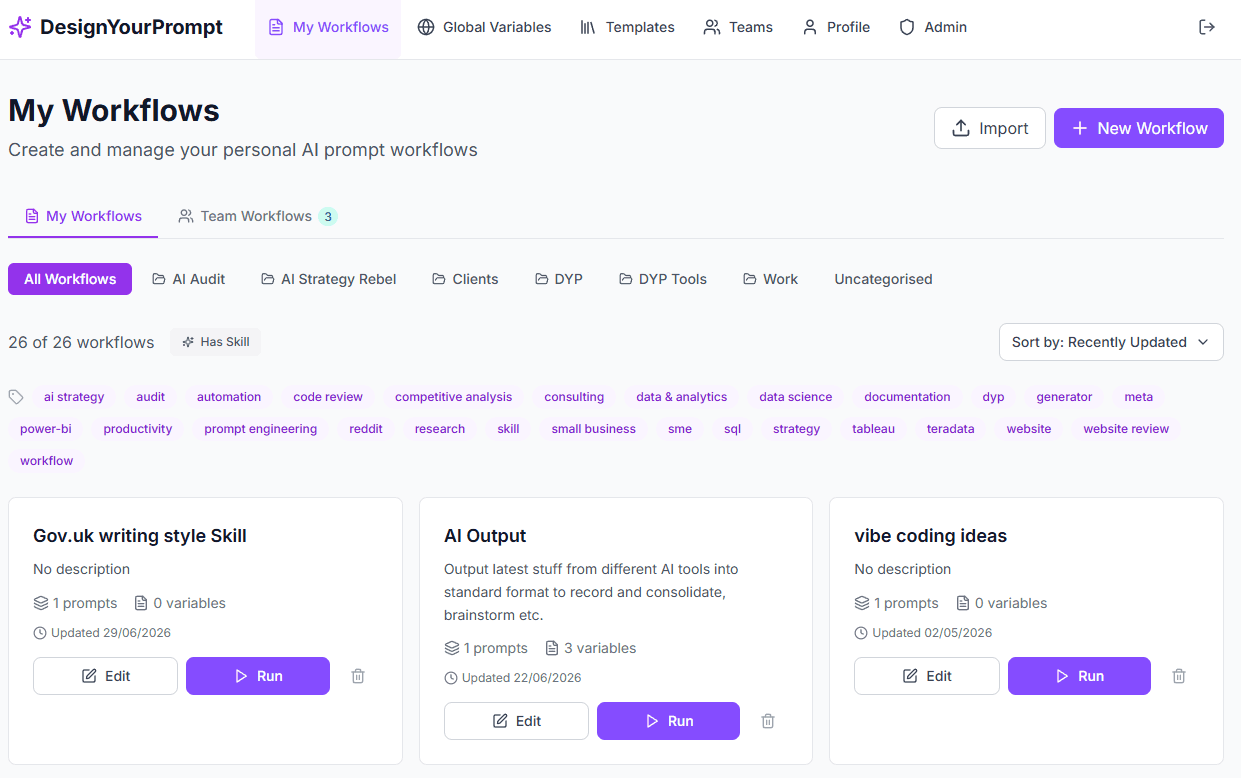Image resolution: width=1241 pixels, height=778 pixels.
Task: Run the vibe coding ideas workflow
Action: click(x=1079, y=676)
